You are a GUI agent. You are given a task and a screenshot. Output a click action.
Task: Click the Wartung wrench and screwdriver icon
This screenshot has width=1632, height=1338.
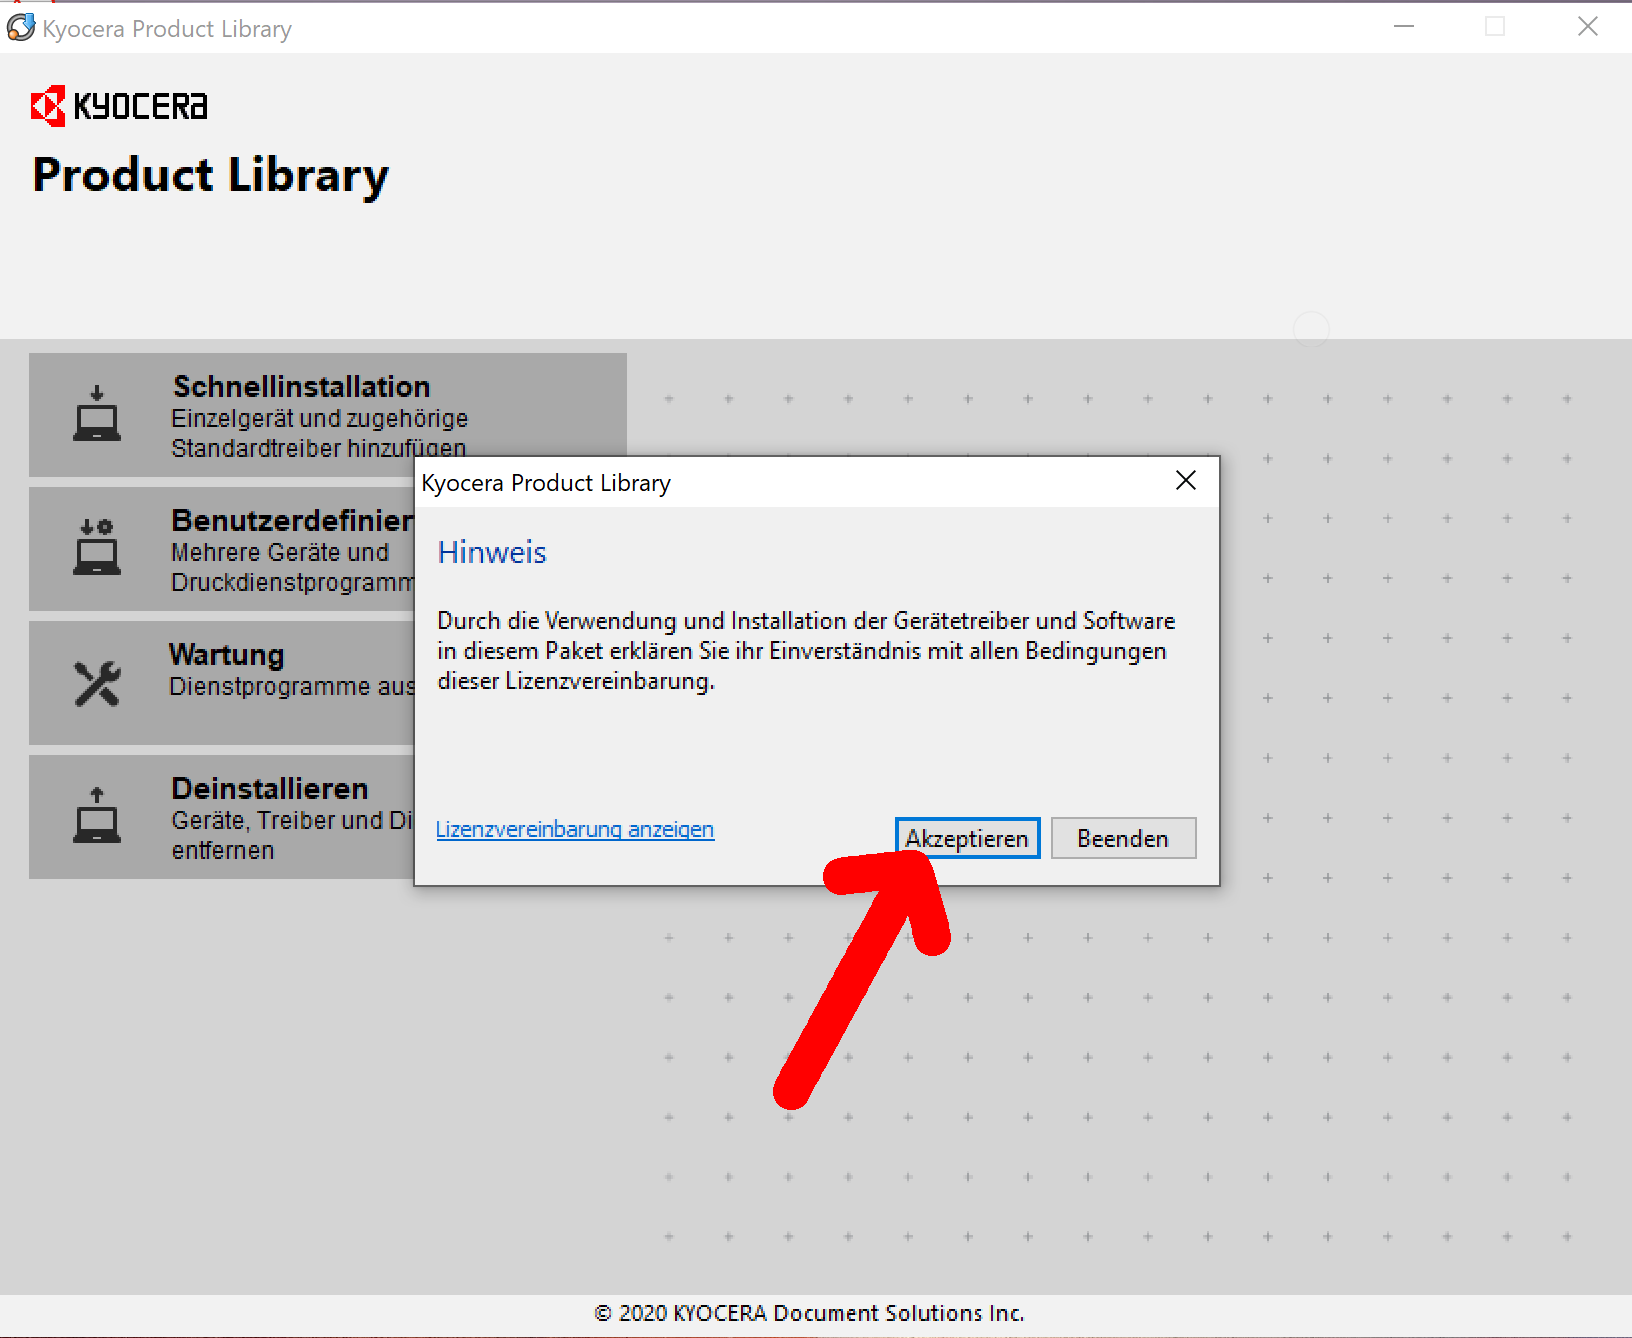pos(97,683)
